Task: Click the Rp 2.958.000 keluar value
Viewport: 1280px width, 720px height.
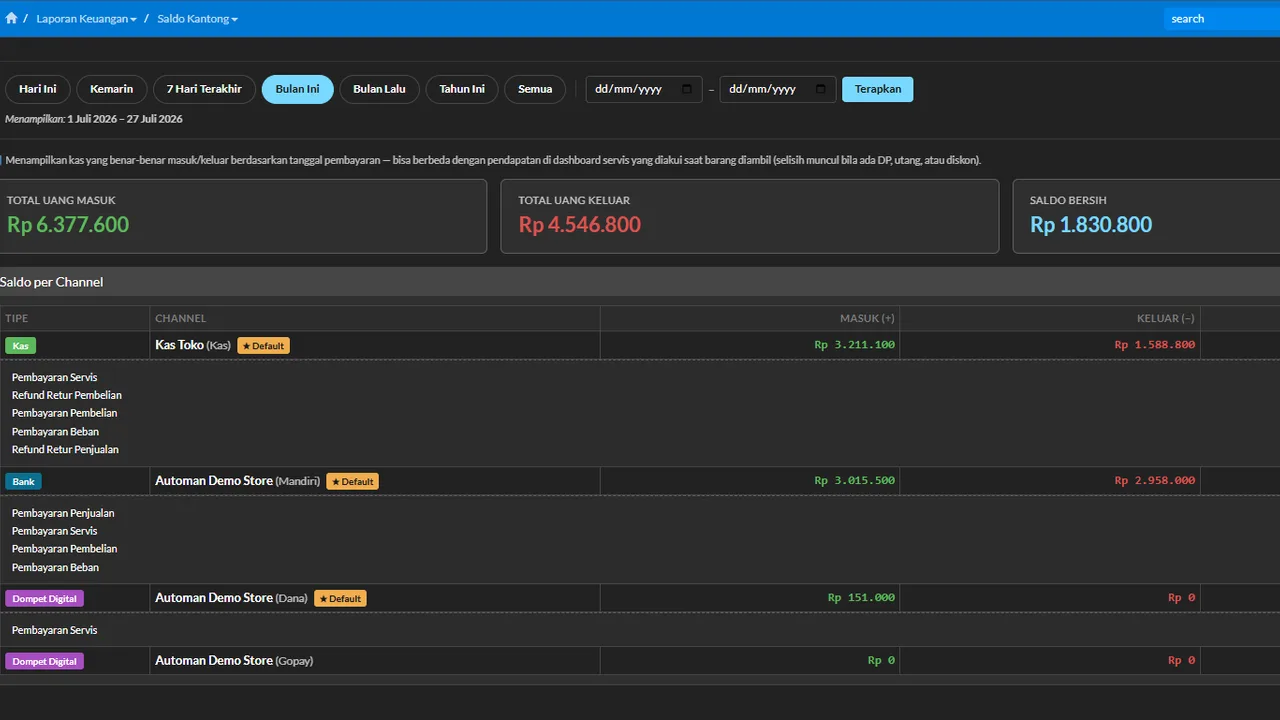Action: [1155, 481]
